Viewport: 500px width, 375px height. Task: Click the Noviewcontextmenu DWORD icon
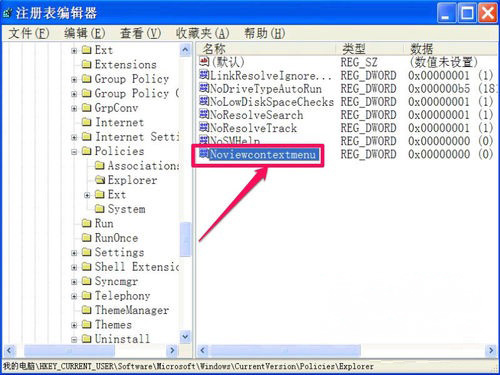click(x=204, y=154)
